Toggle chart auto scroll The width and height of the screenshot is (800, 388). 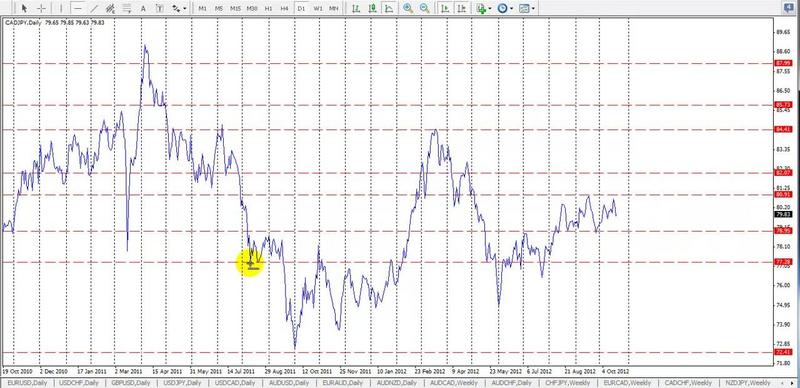[x=445, y=8]
